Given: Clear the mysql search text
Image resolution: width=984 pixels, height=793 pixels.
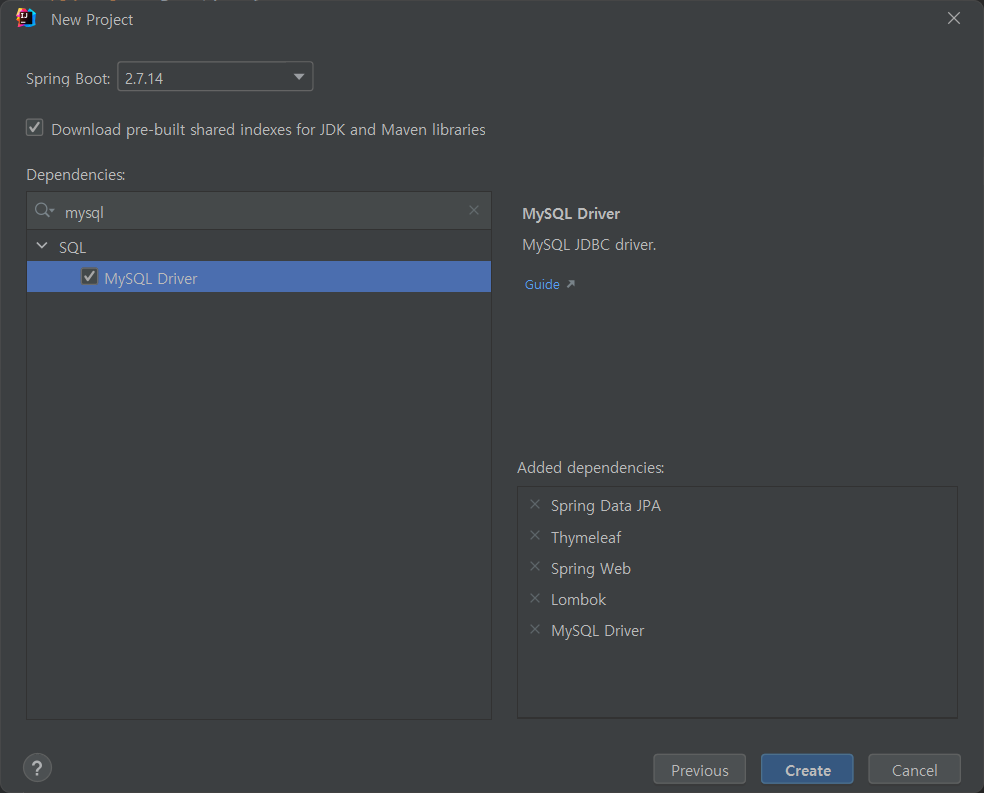Looking at the screenshot, I should tap(474, 210).
